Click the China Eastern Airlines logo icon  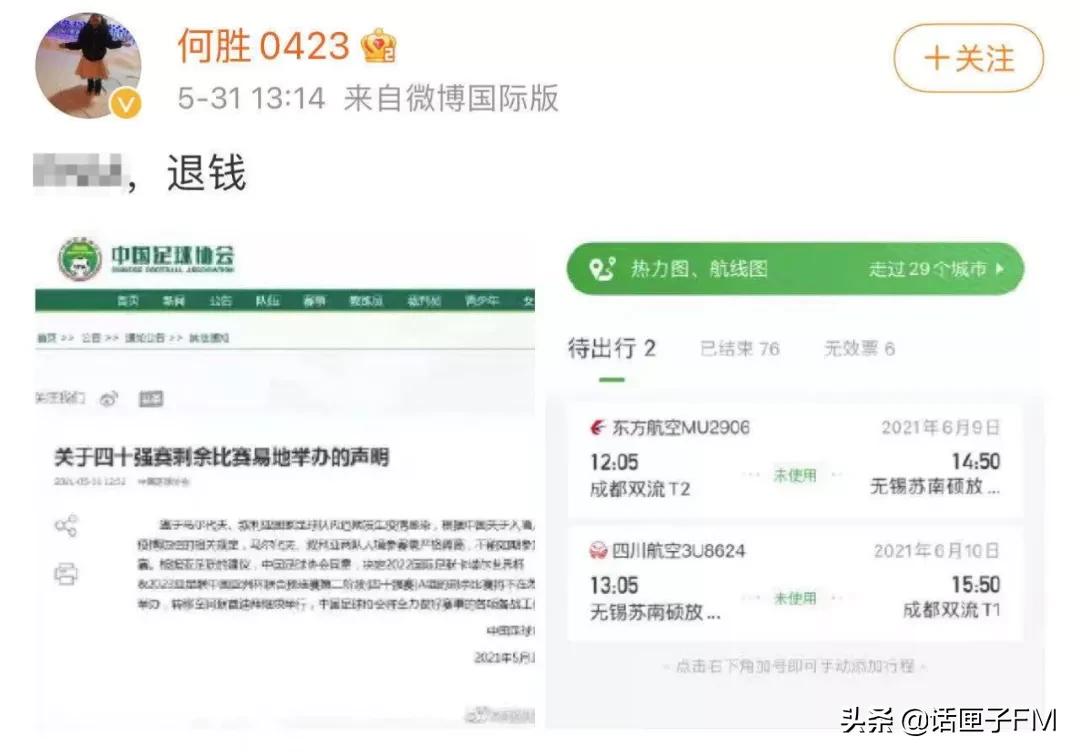tap(598, 427)
